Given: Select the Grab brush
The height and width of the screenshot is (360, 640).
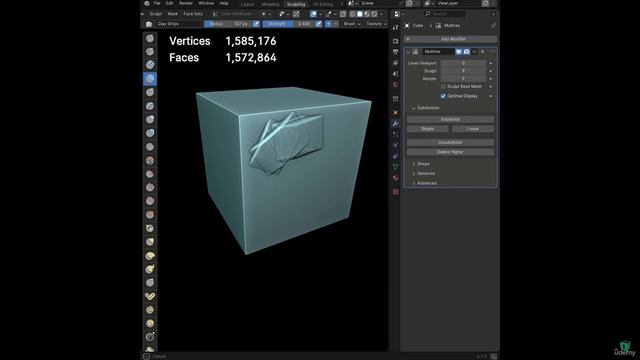Looking at the screenshot, I should click(150, 242).
